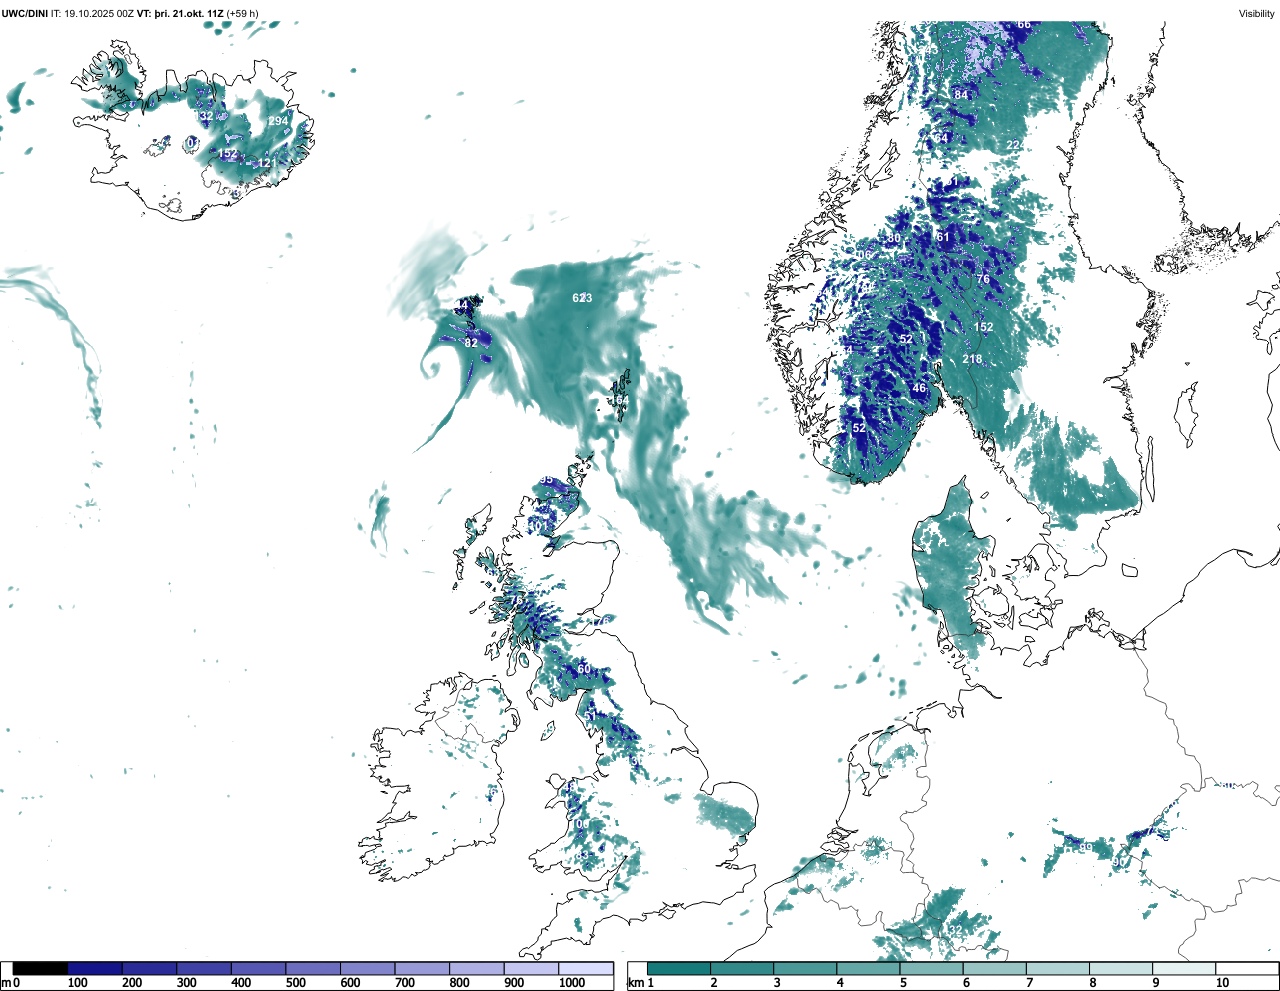Click the 700–800 m lavender legend swatch

422,968
